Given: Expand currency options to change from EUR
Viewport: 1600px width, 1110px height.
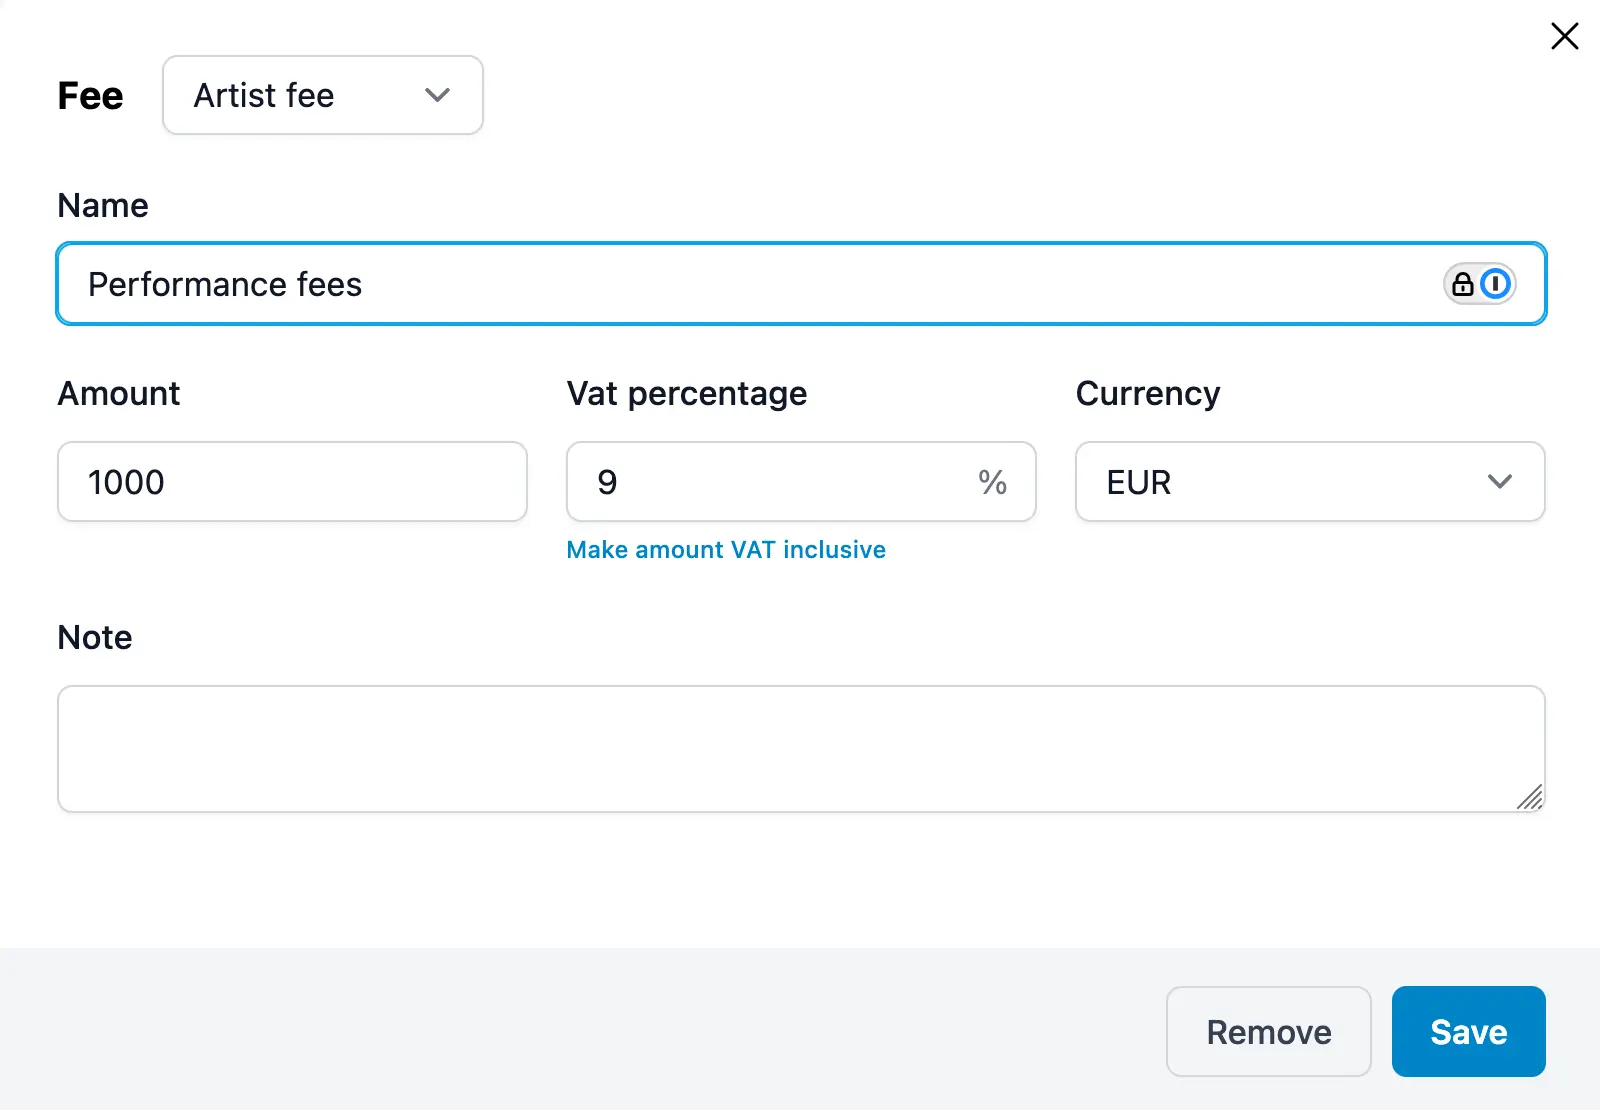Looking at the screenshot, I should coord(1309,482).
